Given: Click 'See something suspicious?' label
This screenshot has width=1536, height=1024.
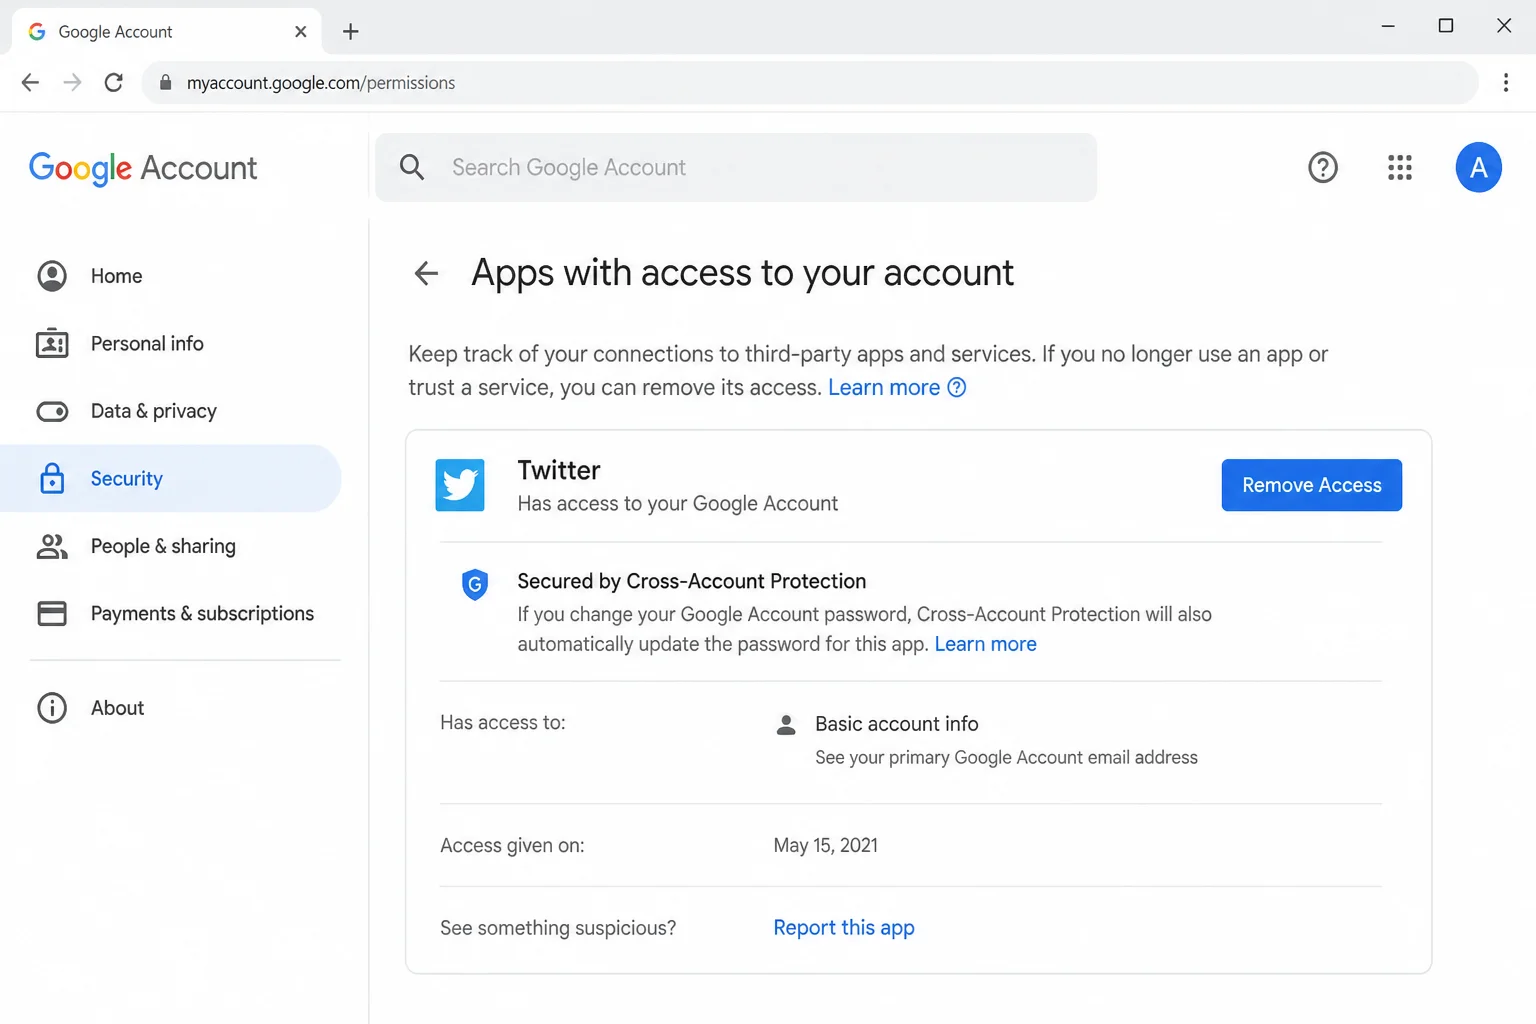Looking at the screenshot, I should [558, 928].
